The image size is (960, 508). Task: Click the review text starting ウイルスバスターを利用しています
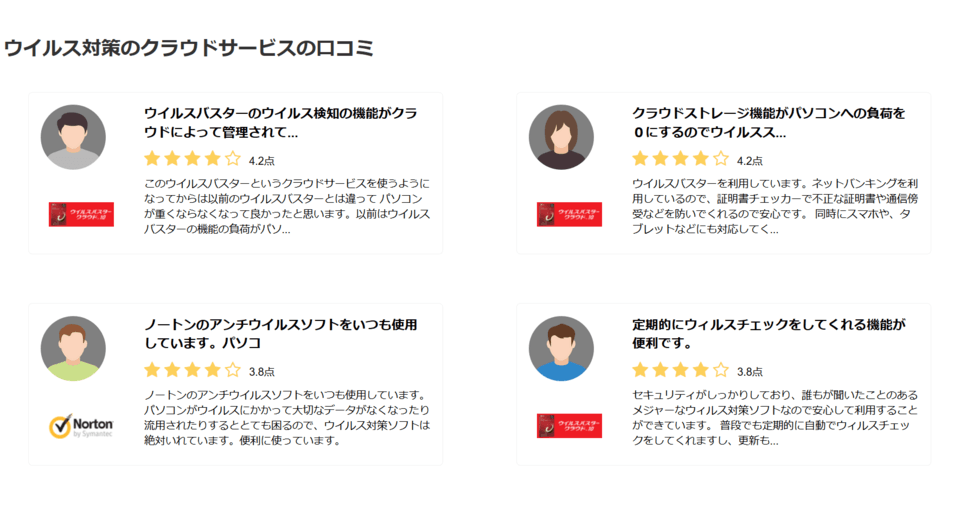775,206
